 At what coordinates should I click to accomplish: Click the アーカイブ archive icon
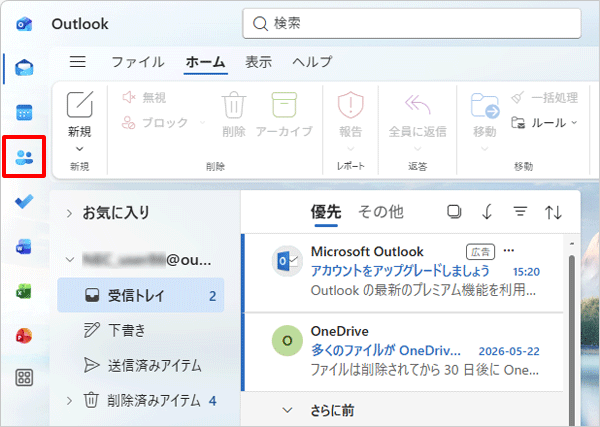point(284,105)
